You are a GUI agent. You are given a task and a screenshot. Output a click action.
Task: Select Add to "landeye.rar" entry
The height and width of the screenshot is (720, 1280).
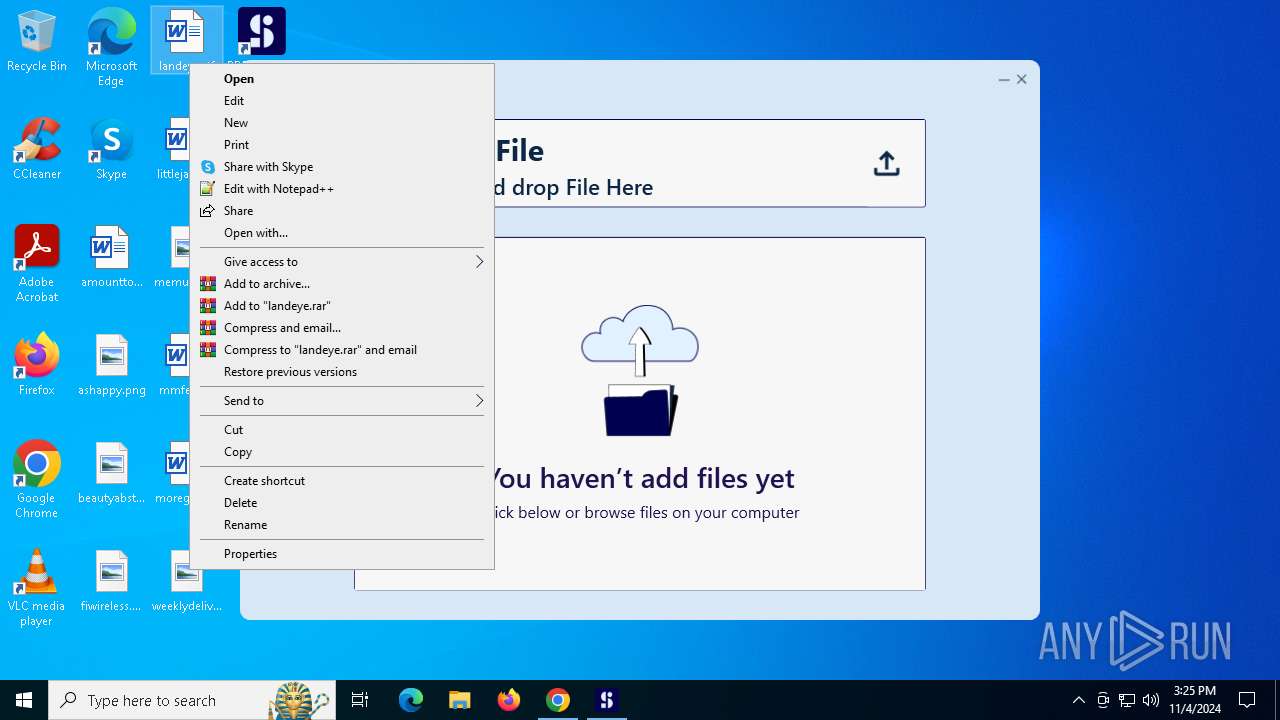pyautogui.click(x=342, y=306)
